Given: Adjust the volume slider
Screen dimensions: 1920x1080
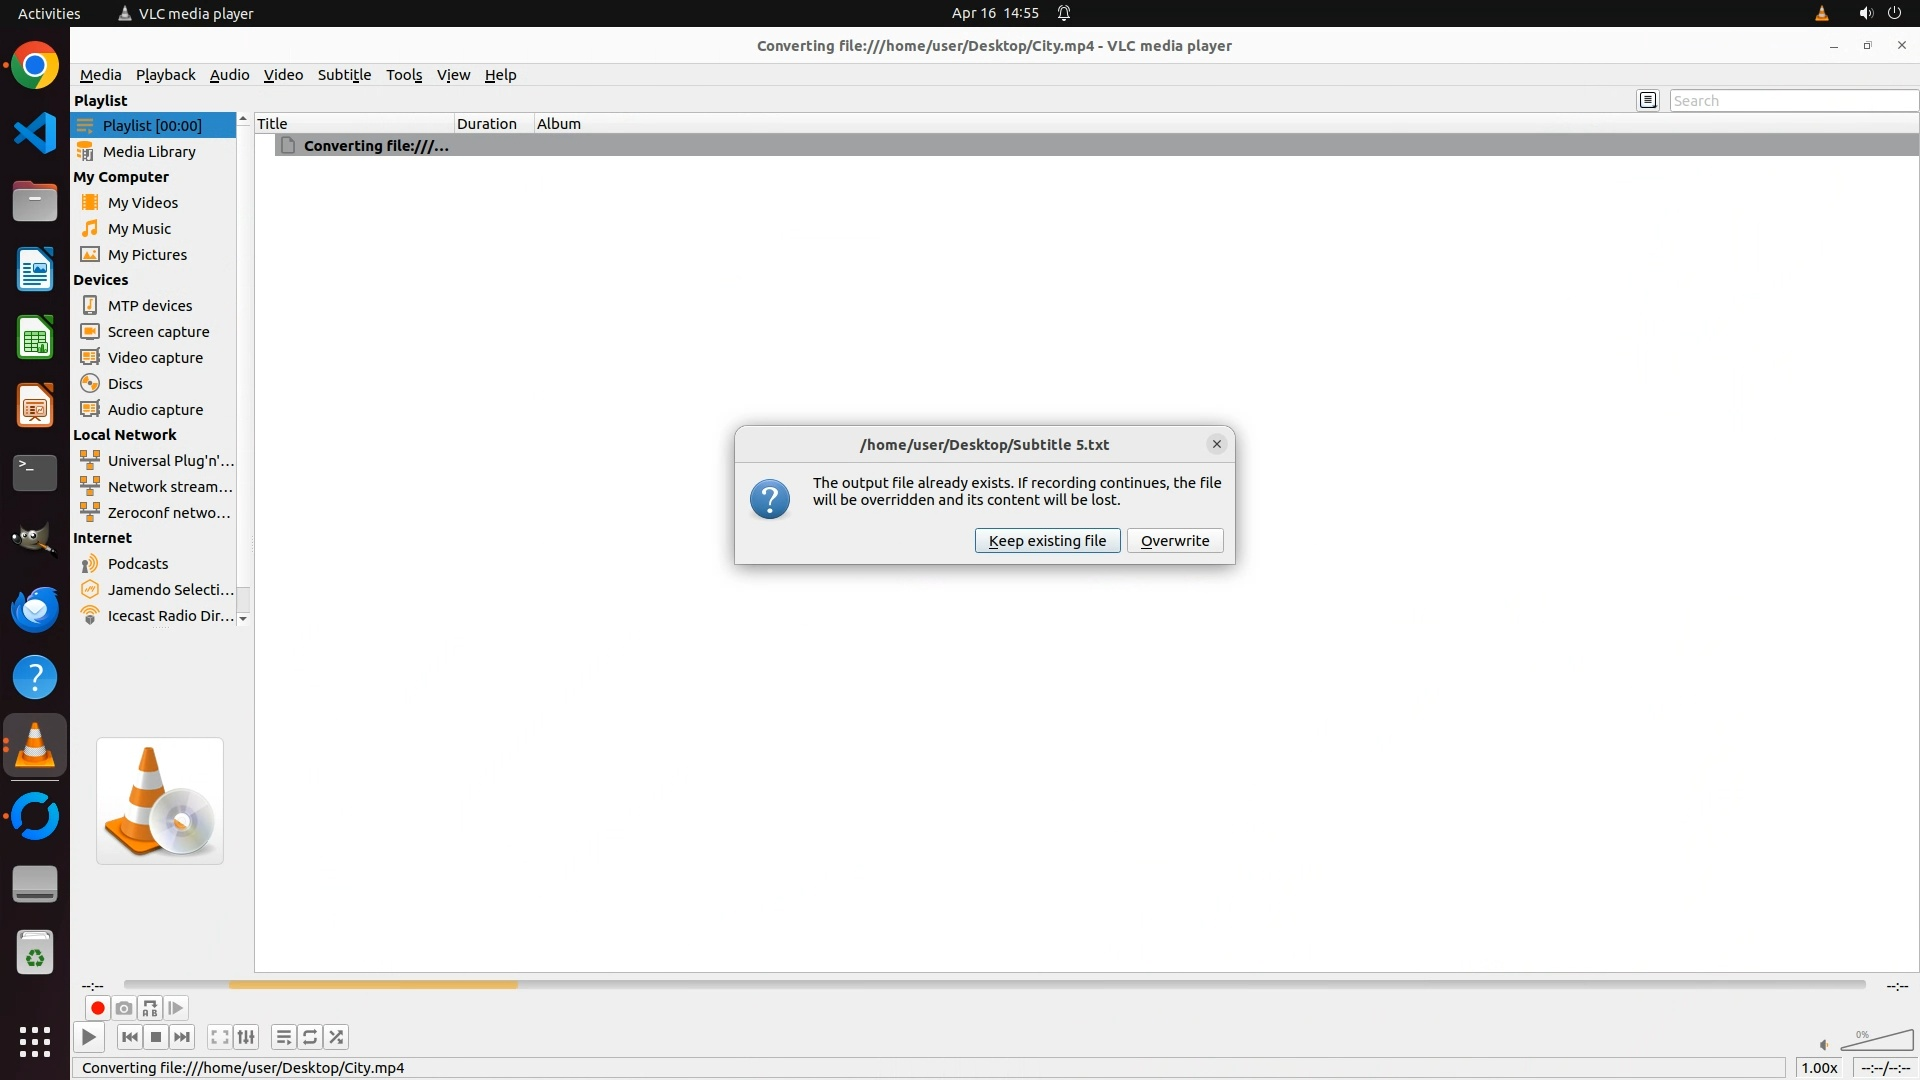Looking at the screenshot, I should [x=1877, y=1042].
